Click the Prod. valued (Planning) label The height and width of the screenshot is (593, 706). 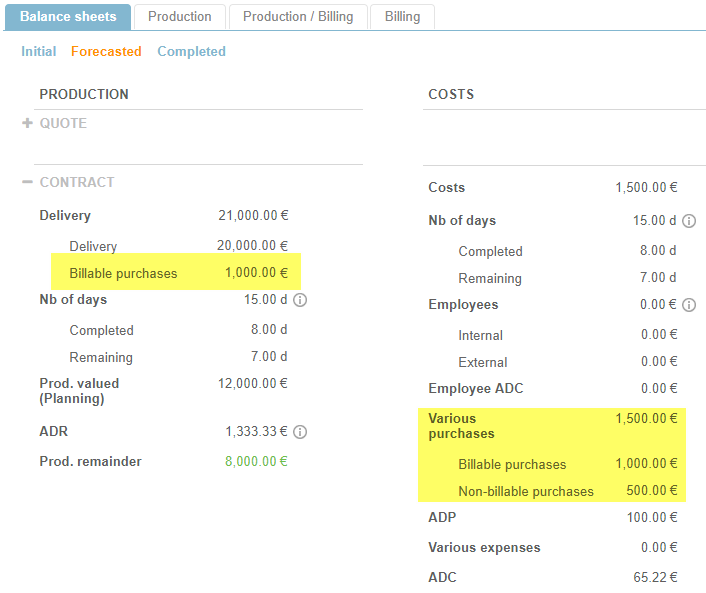coord(79,391)
